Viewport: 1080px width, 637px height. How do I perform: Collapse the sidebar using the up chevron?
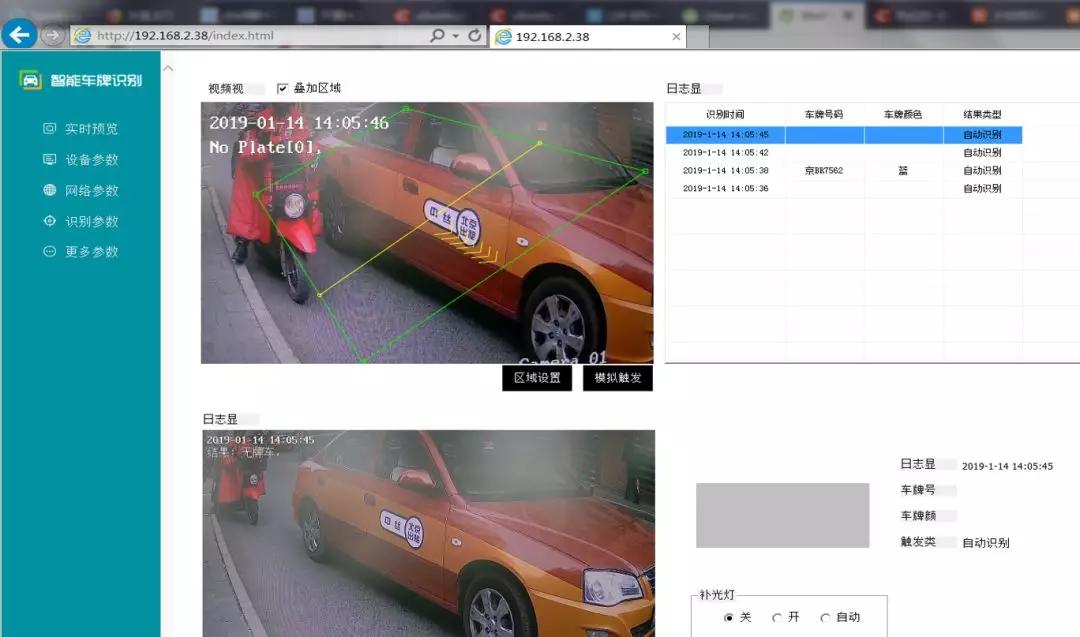tap(168, 68)
